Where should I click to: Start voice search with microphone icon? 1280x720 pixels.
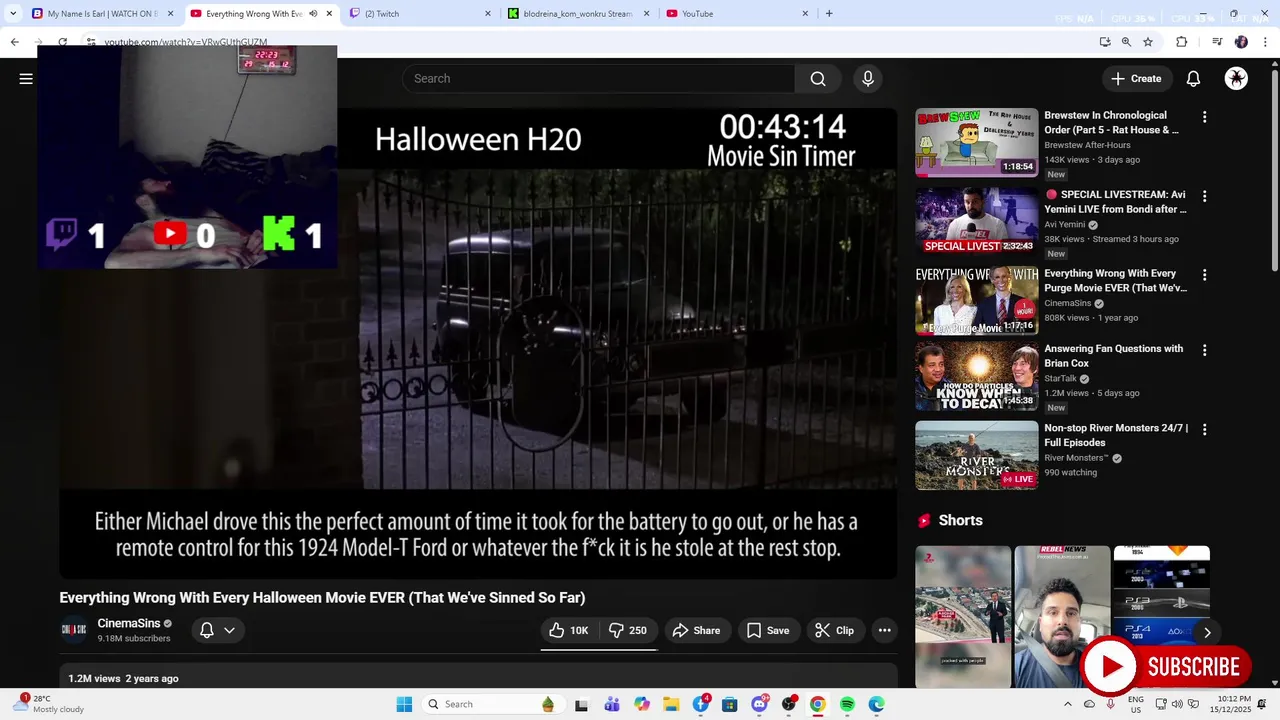point(868,79)
